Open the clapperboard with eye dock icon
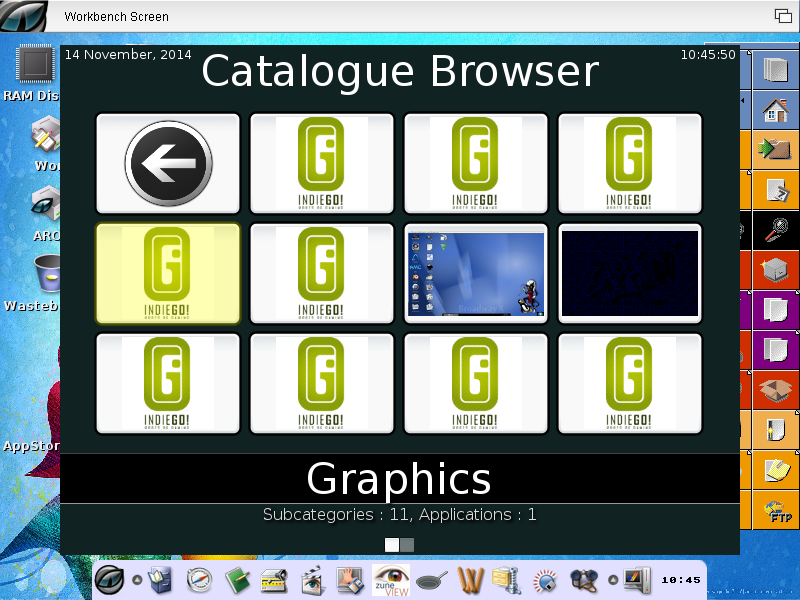800x600 pixels. [x=312, y=580]
